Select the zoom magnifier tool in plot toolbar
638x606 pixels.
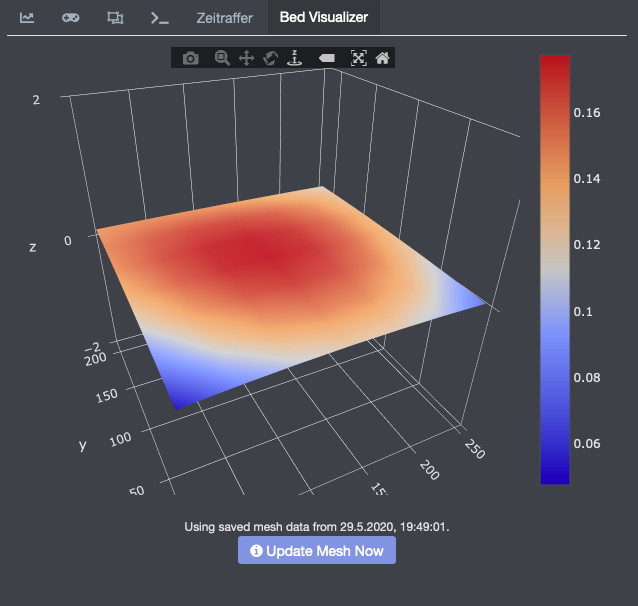coord(222,59)
